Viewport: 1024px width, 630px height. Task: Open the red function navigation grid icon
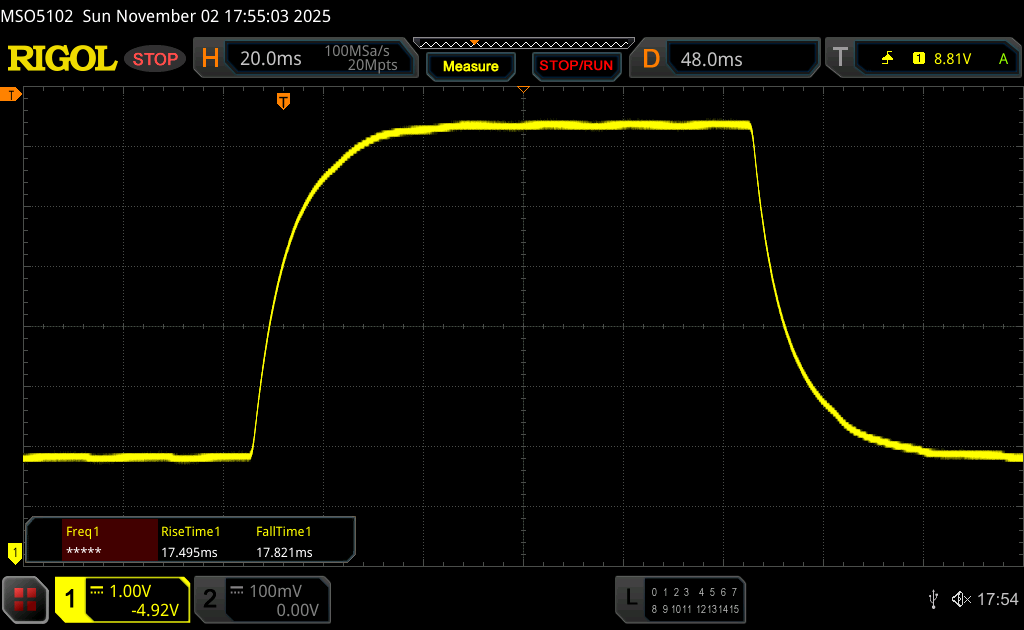pyautogui.click(x=25, y=599)
